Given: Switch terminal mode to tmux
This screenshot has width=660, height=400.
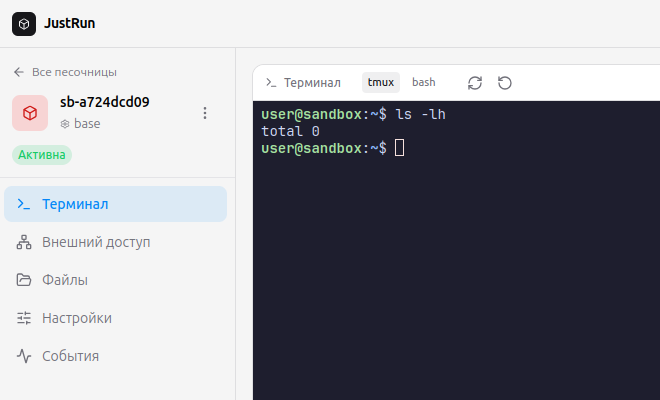Looking at the screenshot, I should pyautogui.click(x=381, y=82).
